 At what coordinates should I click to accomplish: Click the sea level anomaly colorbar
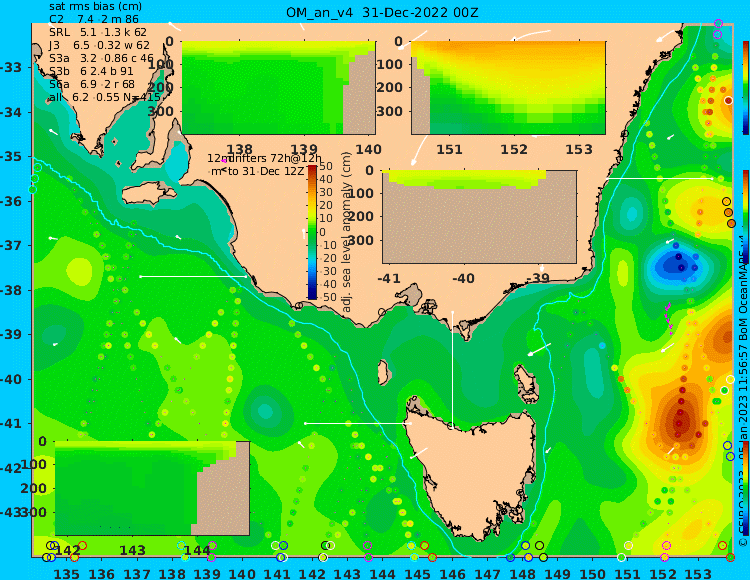coord(312,232)
